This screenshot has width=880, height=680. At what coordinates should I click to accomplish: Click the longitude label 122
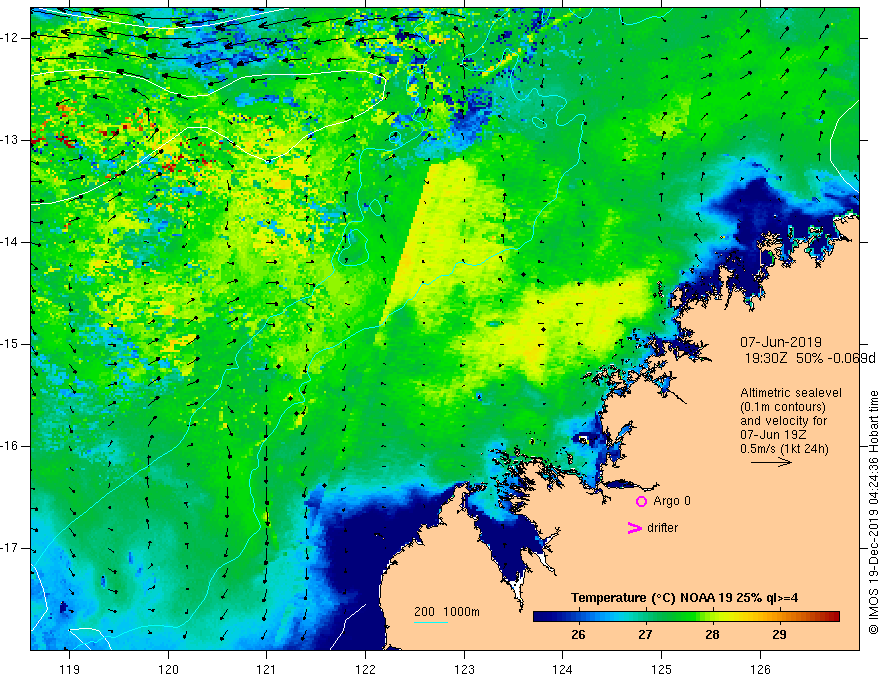click(x=365, y=669)
